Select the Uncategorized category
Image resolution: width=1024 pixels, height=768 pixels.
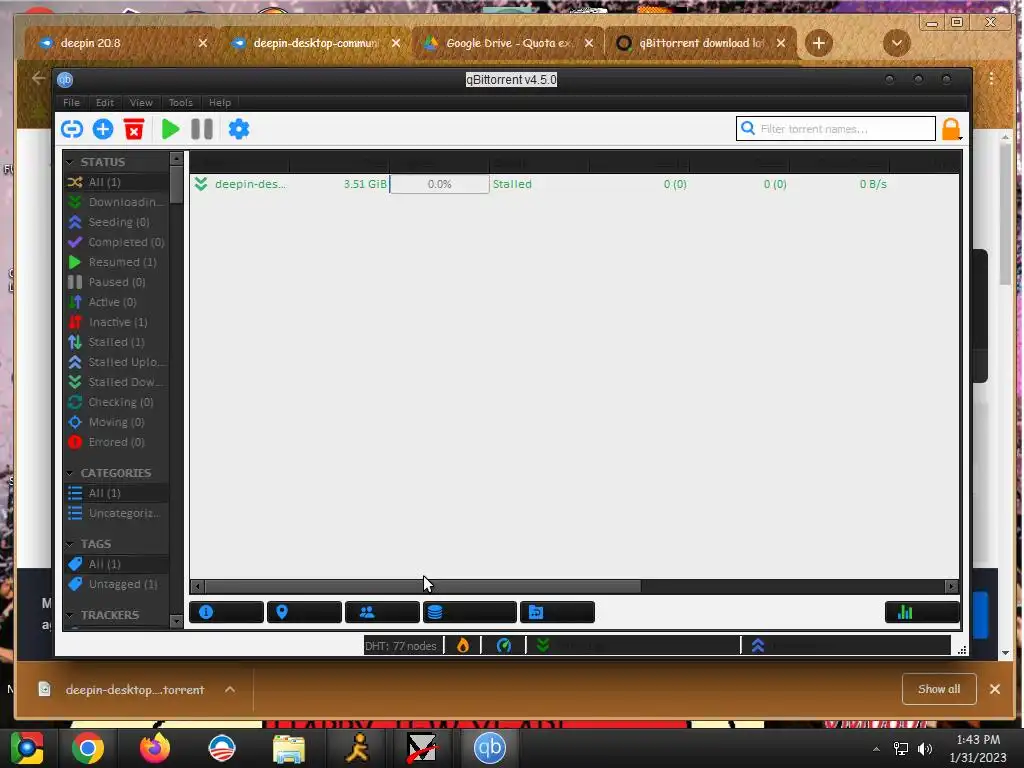click(116, 513)
